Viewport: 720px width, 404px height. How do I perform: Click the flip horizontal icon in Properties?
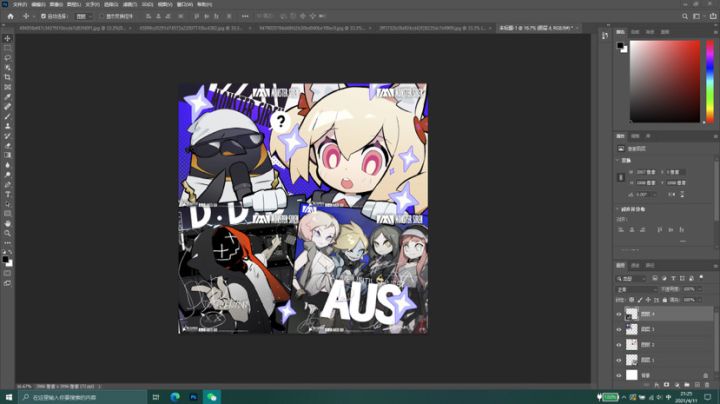click(672, 195)
